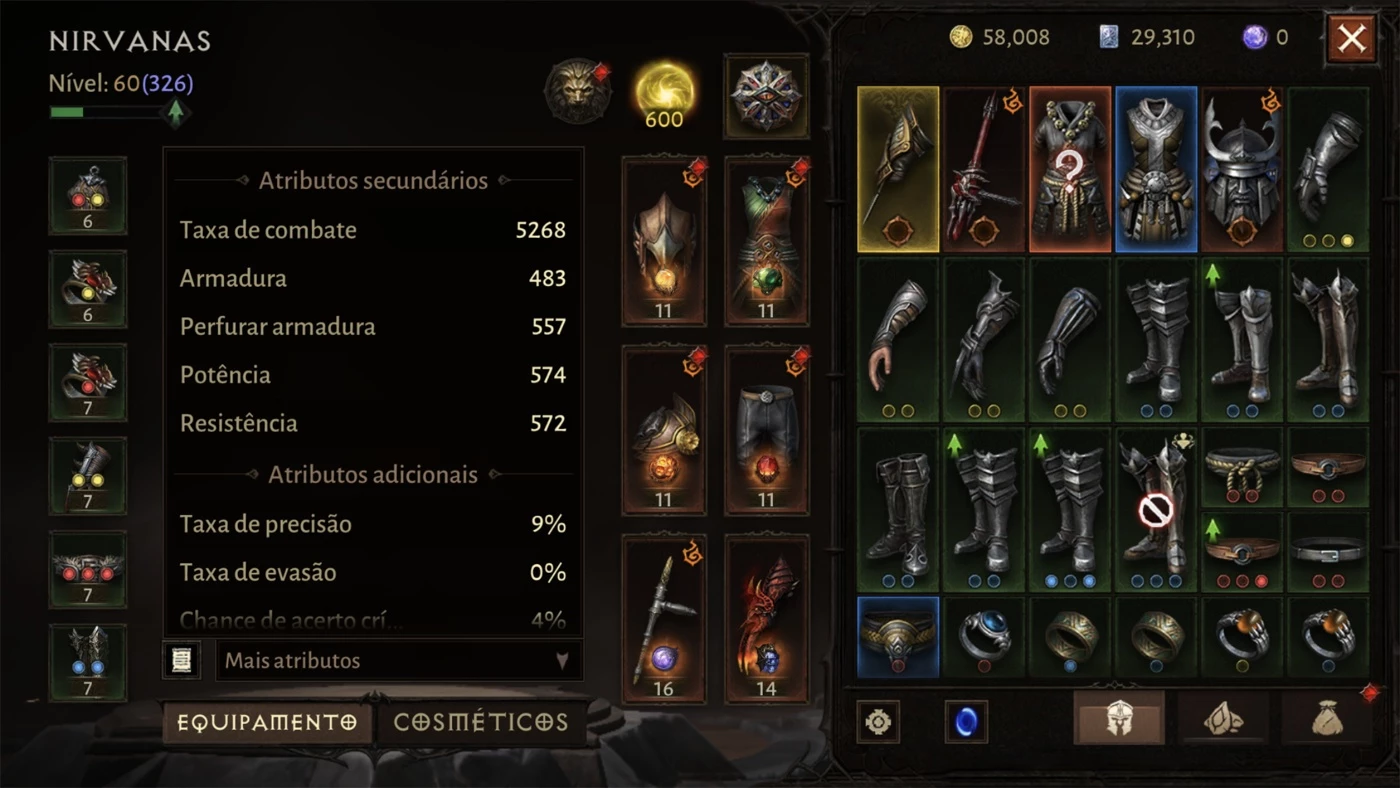
Task: Select the glowing 600 resonance orb
Action: pyautogui.click(x=664, y=95)
